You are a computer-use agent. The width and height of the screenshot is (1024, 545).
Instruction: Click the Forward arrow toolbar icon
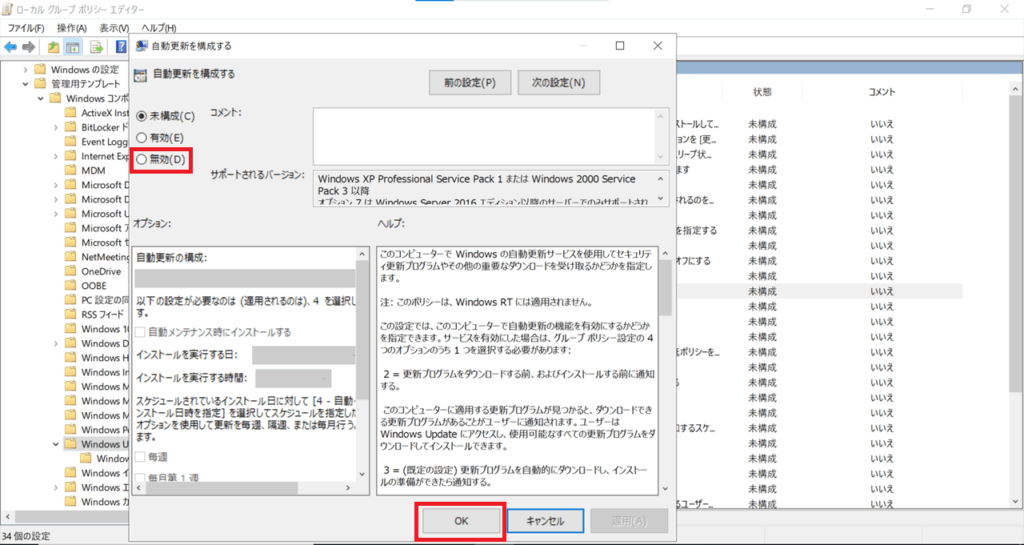point(28,47)
